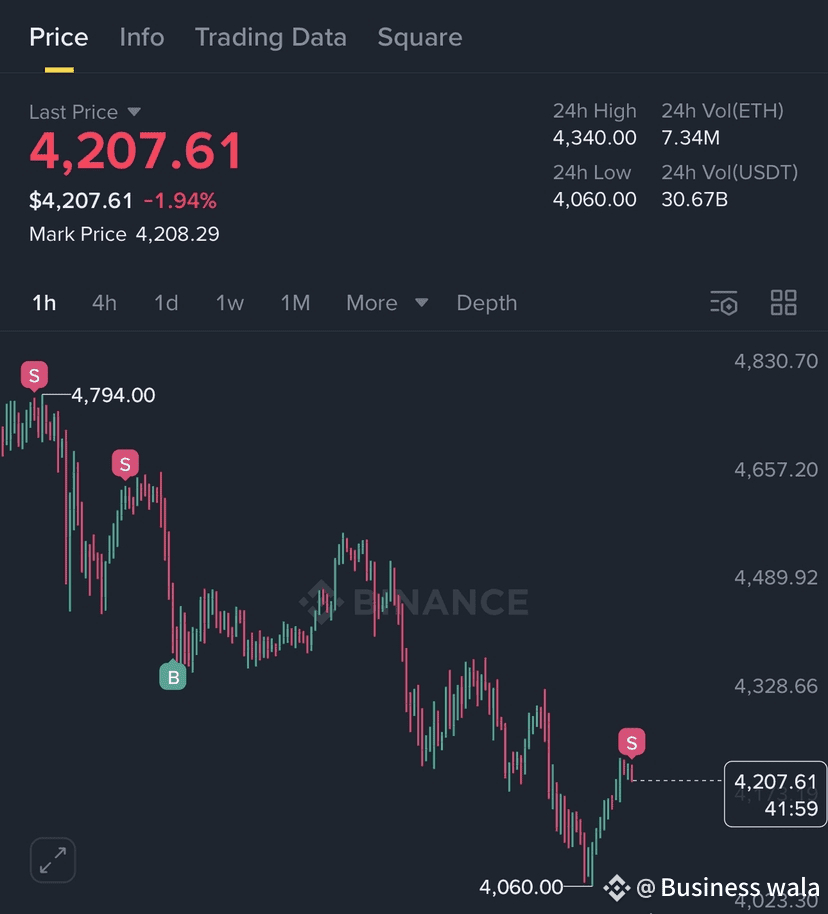This screenshot has height=914, width=828.
Task: Show the Depth chart view
Action: click(x=487, y=303)
